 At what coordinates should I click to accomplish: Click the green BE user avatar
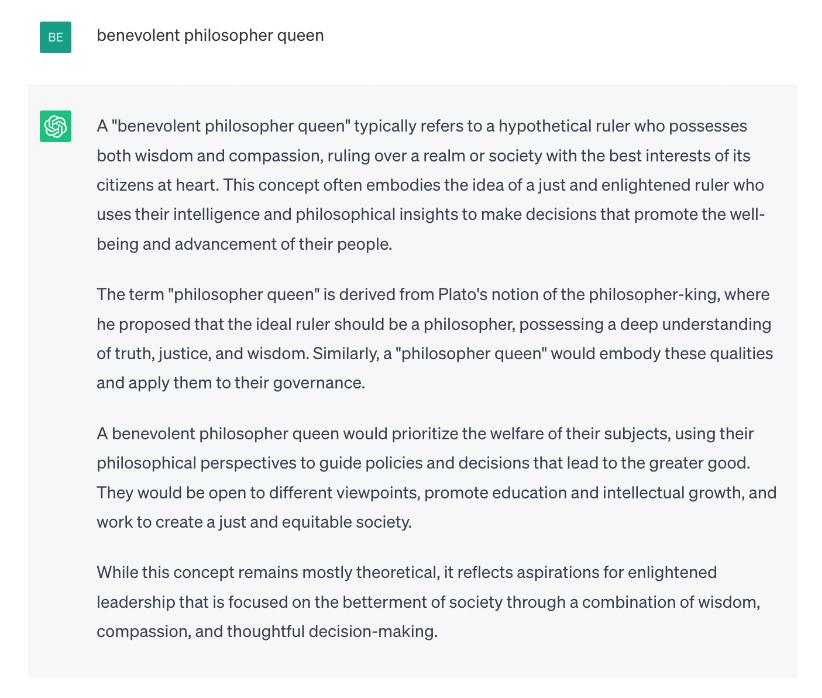coord(55,37)
